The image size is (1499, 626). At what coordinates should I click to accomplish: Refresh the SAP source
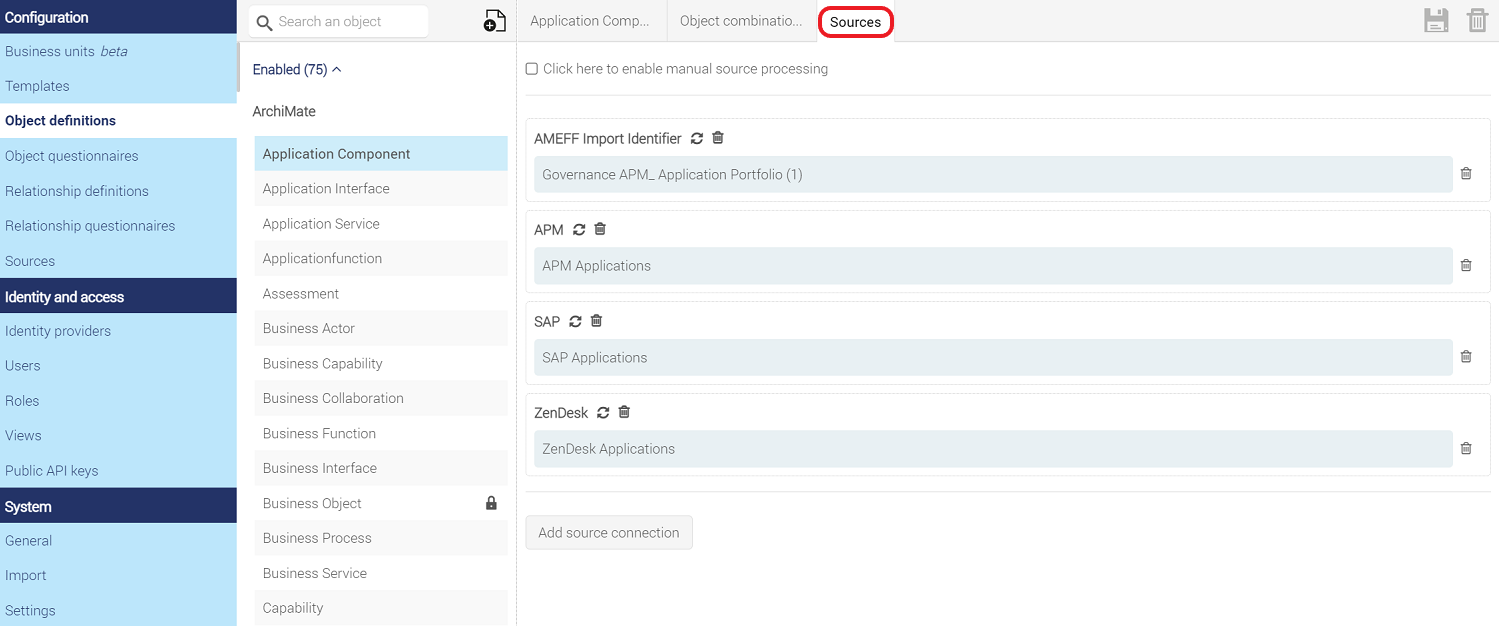pyautogui.click(x=575, y=322)
